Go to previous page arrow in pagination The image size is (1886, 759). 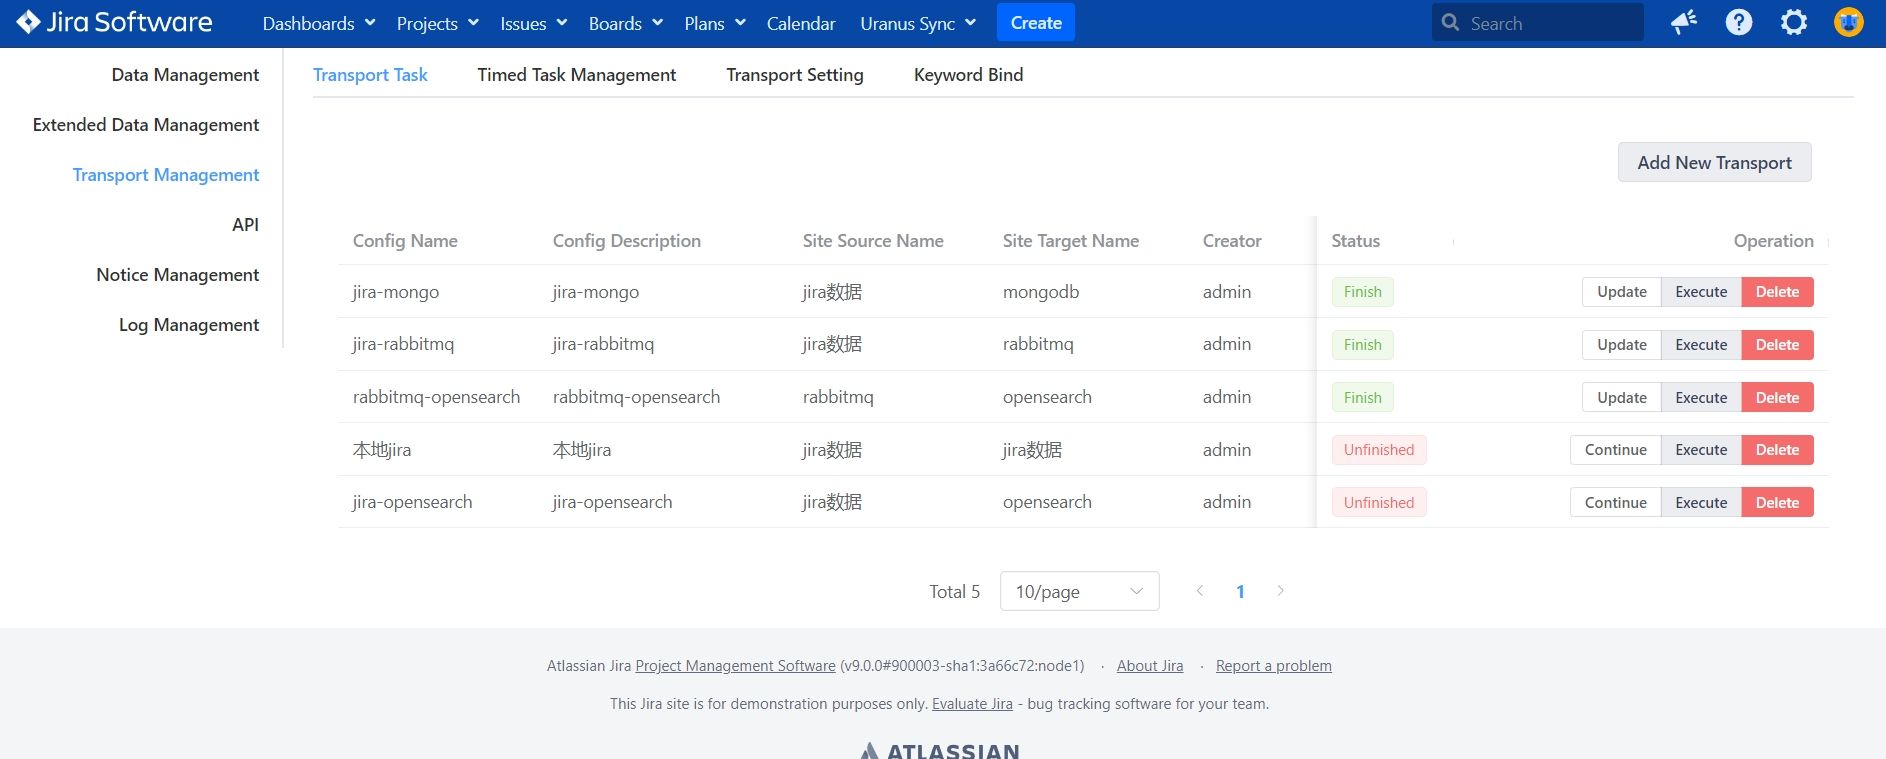pyautogui.click(x=1199, y=591)
